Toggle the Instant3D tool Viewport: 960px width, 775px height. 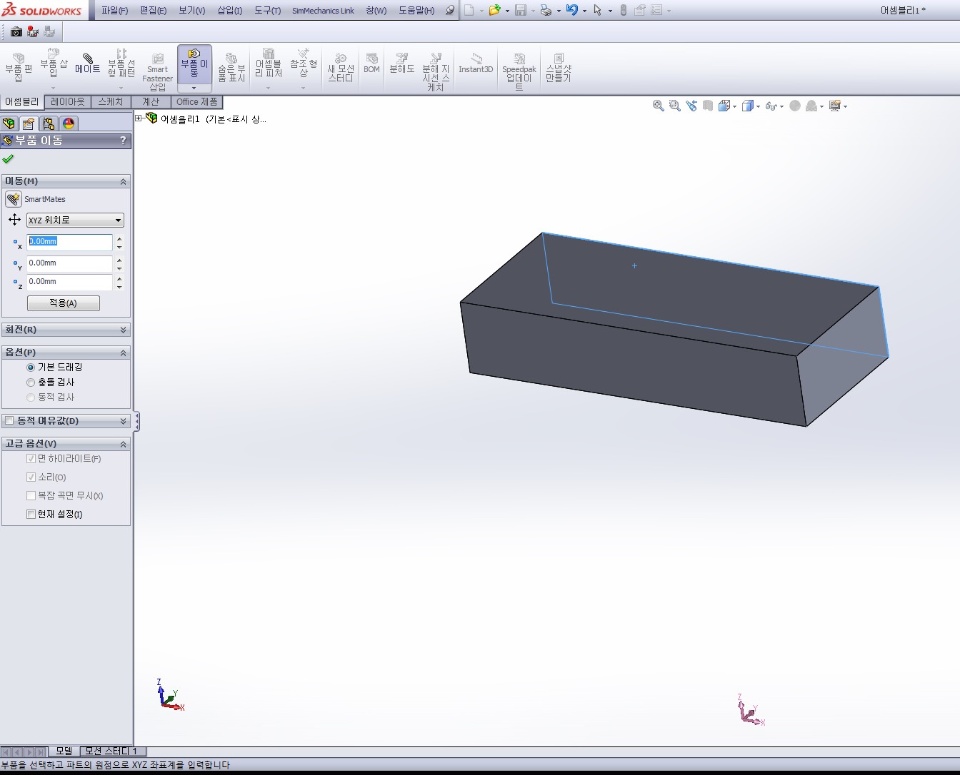[476, 64]
